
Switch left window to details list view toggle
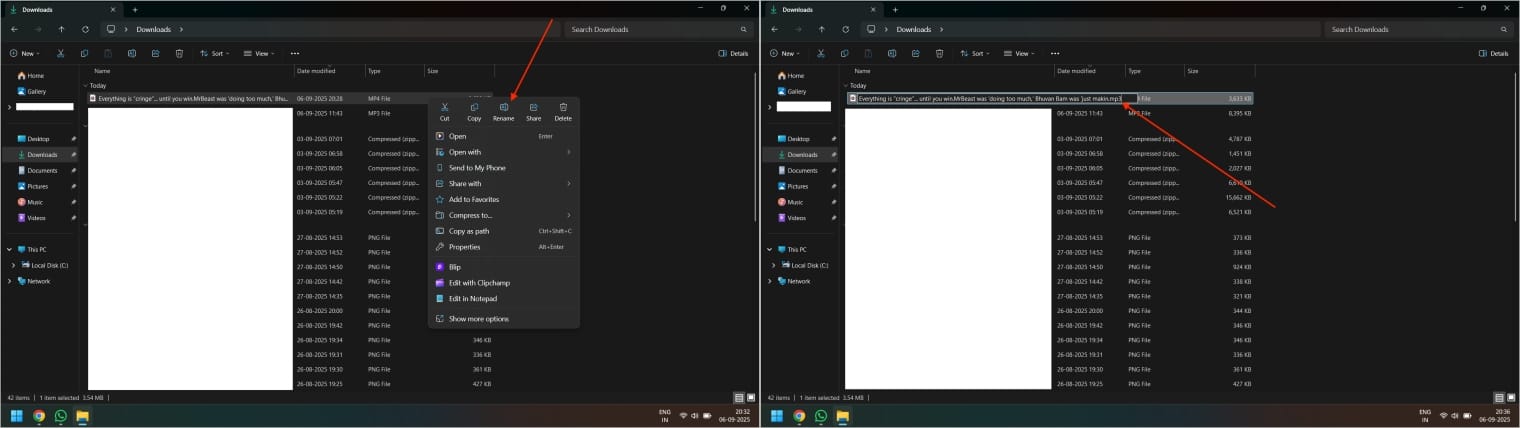tap(739, 397)
